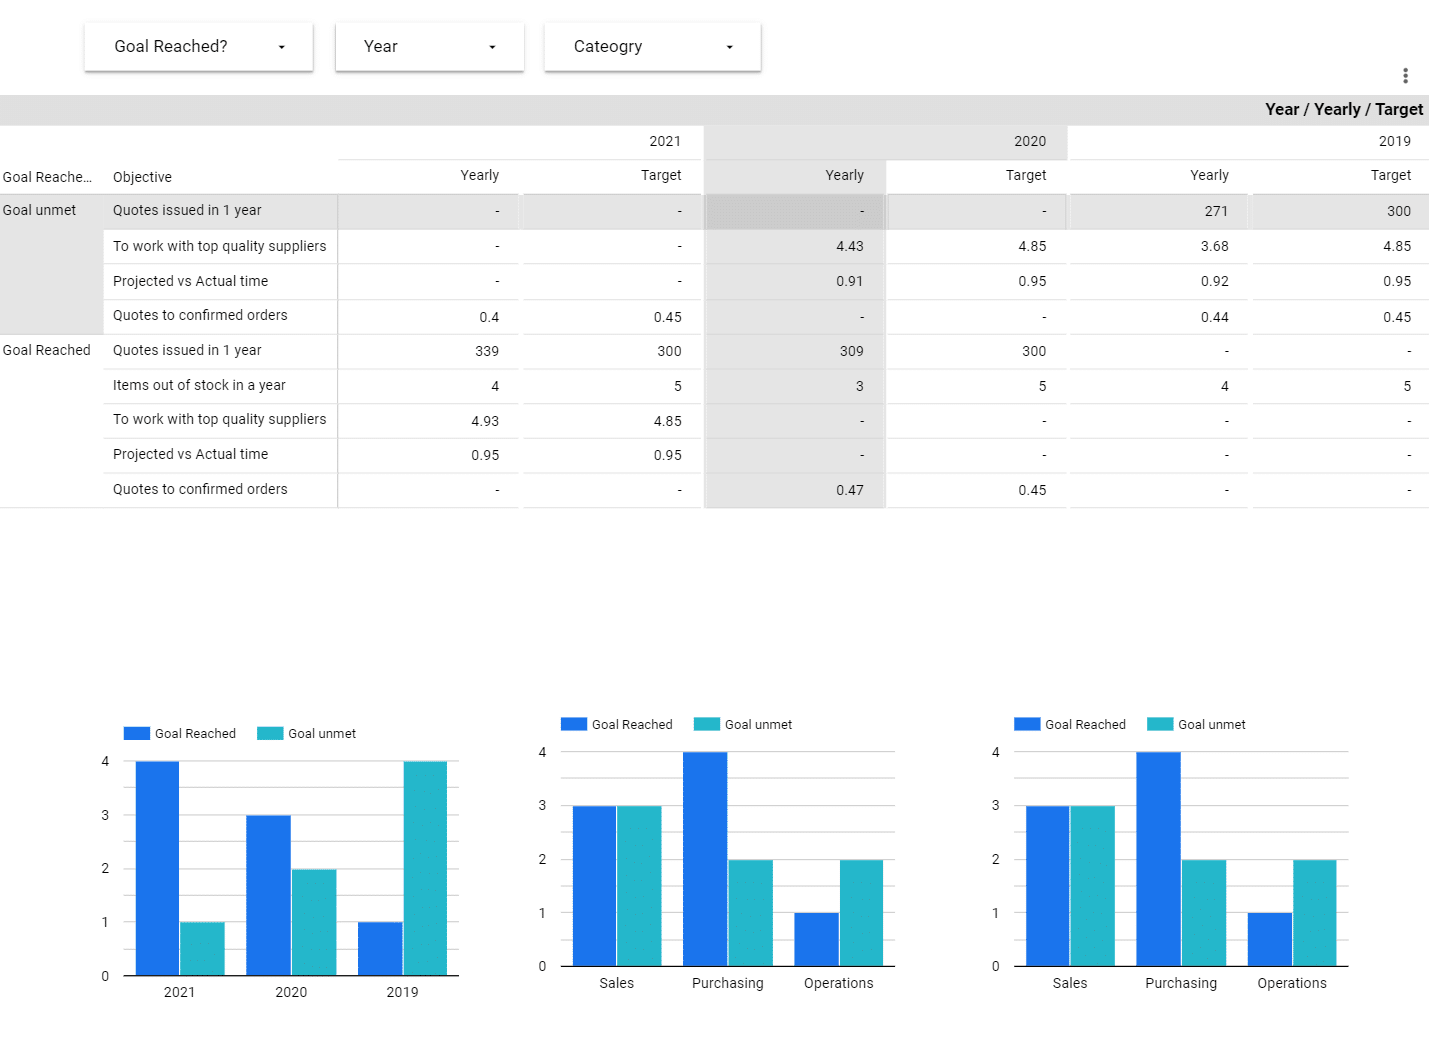
Task: Select the Quotes issued in 1 year cell
Action: [x=187, y=210]
